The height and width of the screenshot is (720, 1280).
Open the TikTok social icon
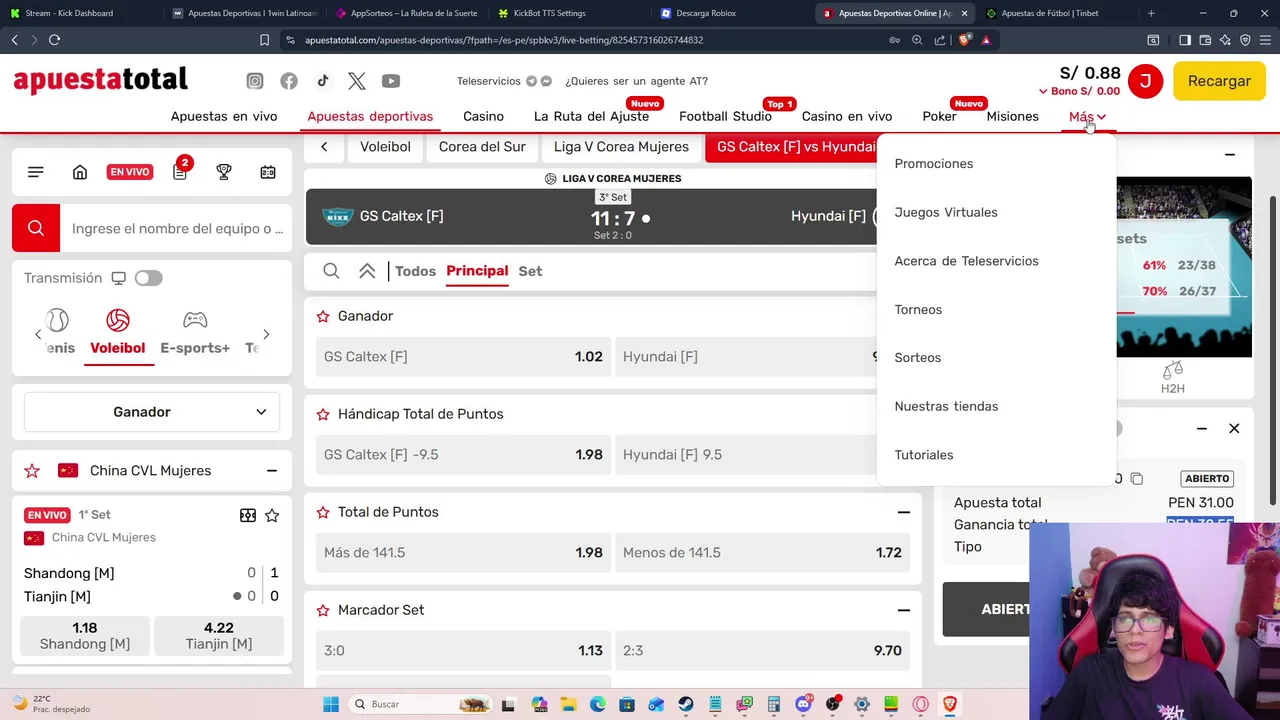(323, 81)
